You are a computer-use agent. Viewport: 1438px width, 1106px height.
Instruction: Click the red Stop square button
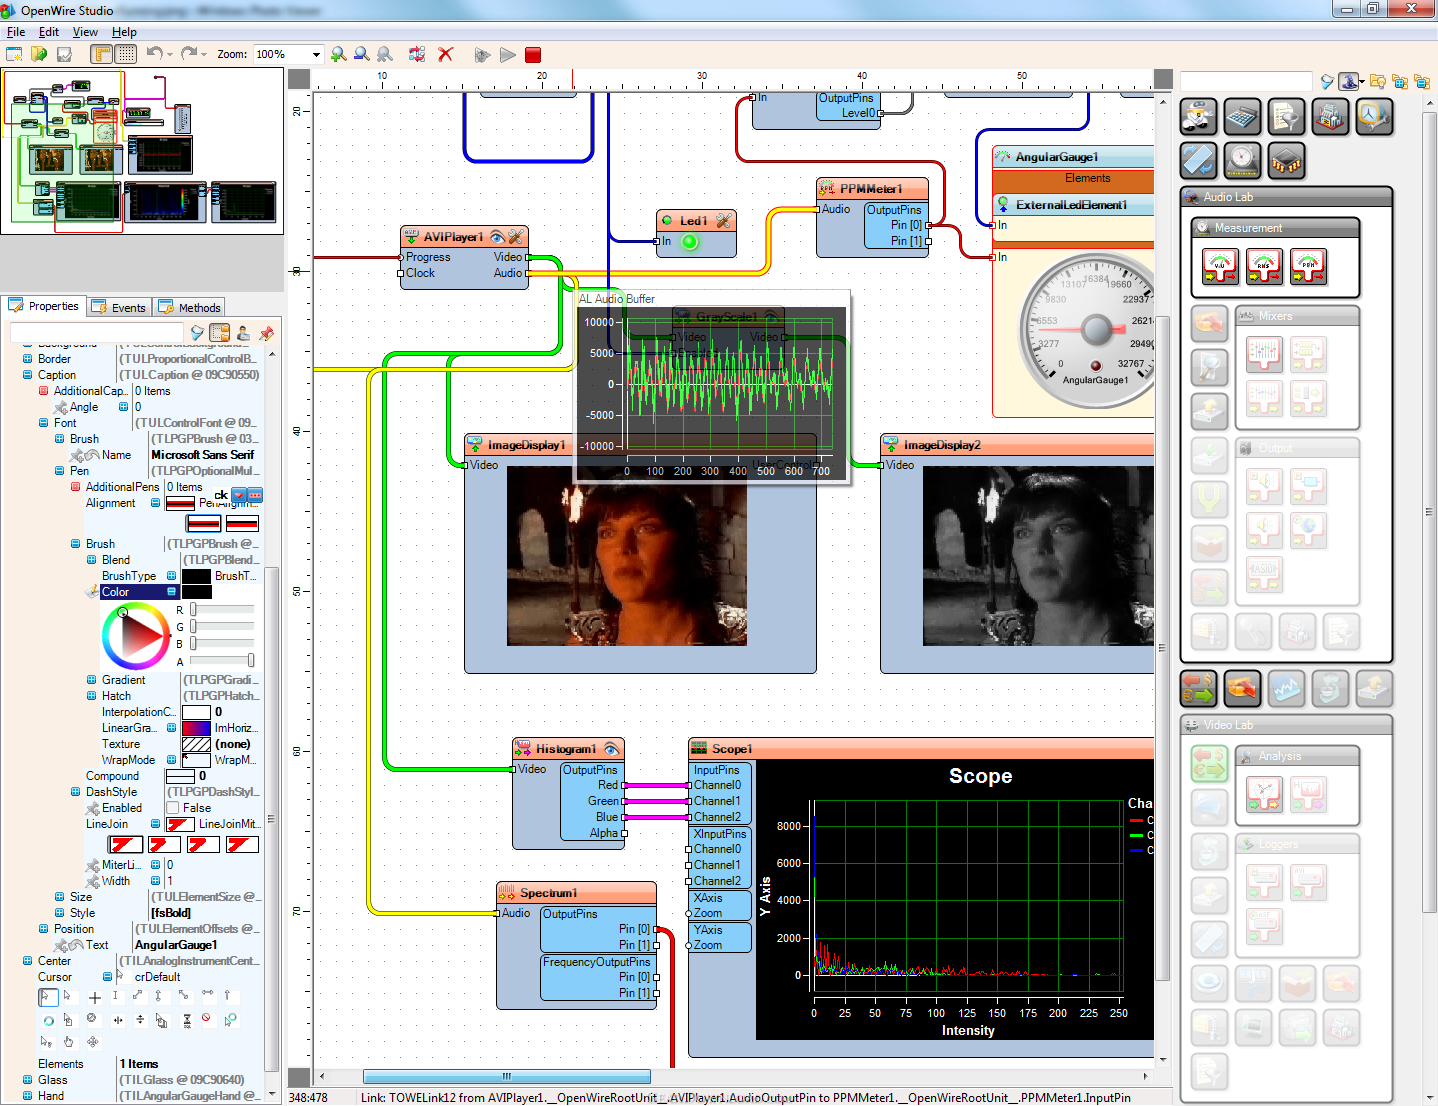[x=533, y=55]
